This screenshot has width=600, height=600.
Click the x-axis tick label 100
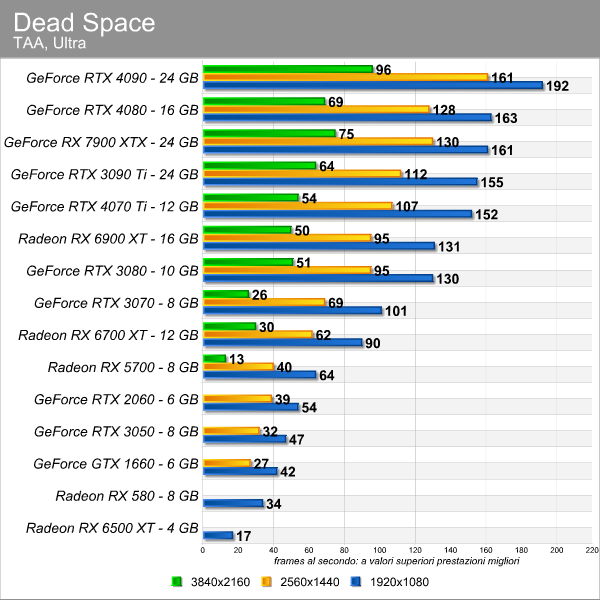pyautogui.click(x=380, y=550)
